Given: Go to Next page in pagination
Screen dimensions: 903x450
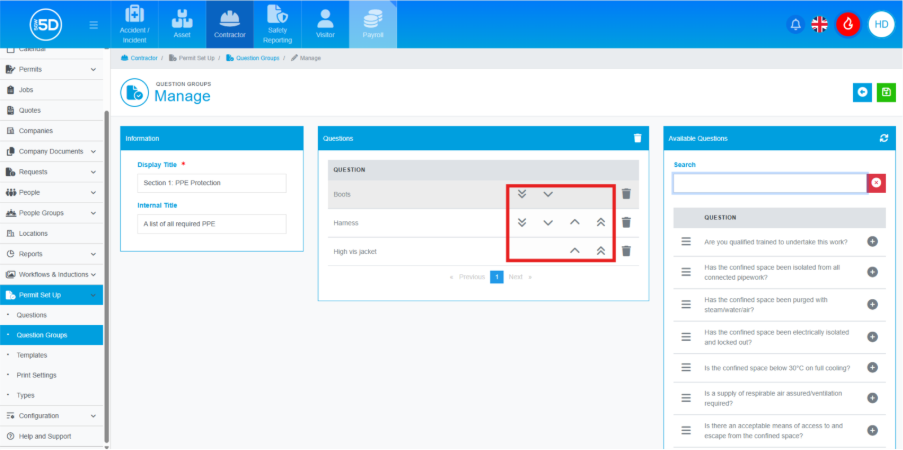Looking at the screenshot, I should [x=515, y=276].
